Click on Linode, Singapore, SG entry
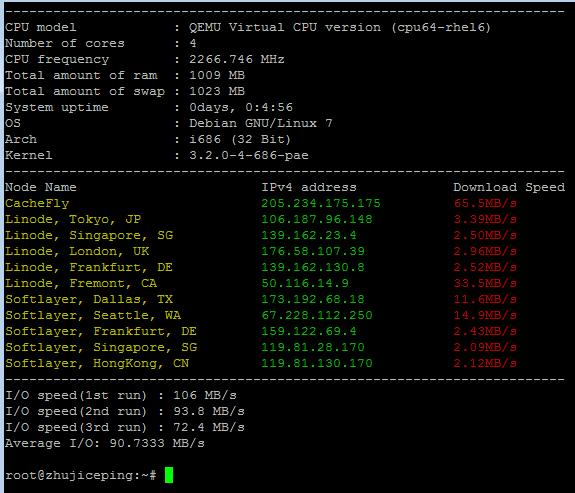 pyautogui.click(x=89, y=235)
